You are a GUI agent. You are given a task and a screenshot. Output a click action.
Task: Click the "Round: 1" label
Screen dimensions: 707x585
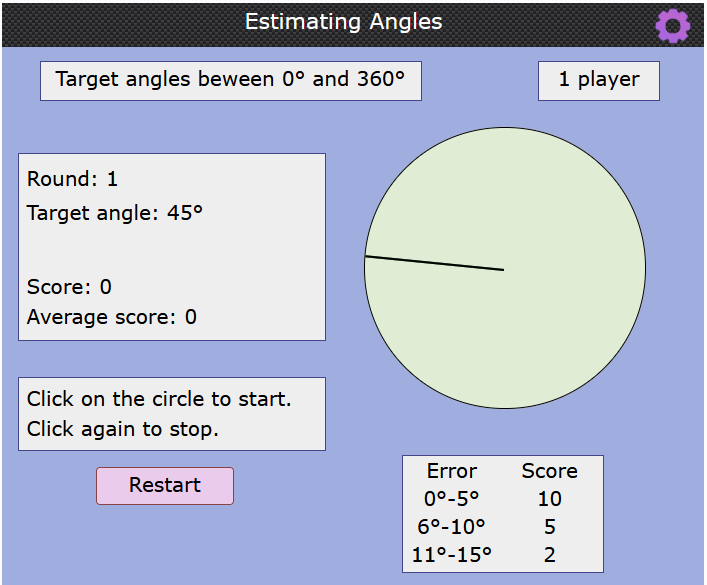pos(72,179)
